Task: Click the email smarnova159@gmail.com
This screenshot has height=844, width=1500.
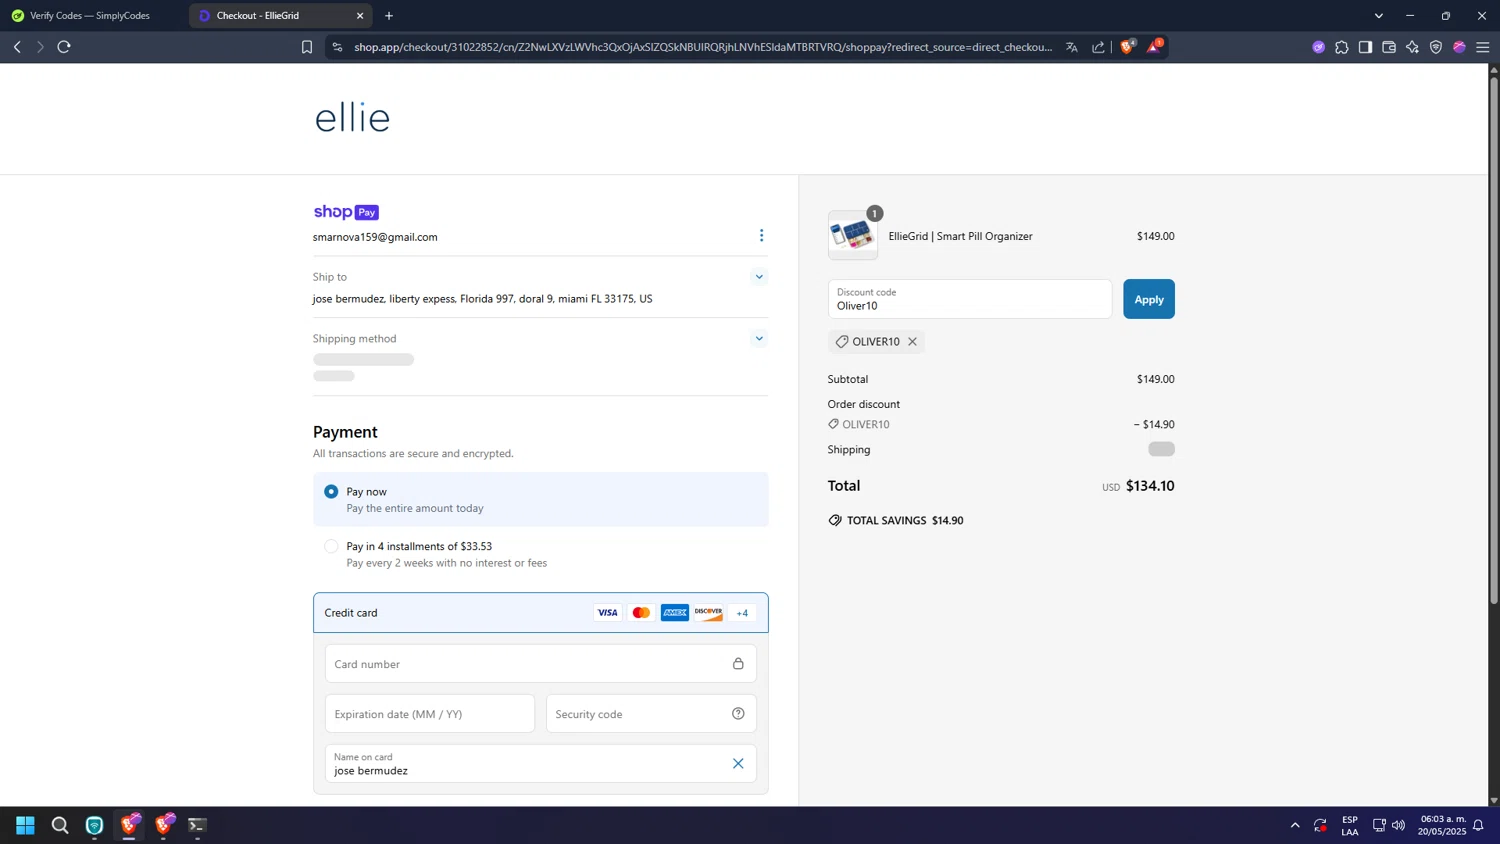Action: pos(375,237)
